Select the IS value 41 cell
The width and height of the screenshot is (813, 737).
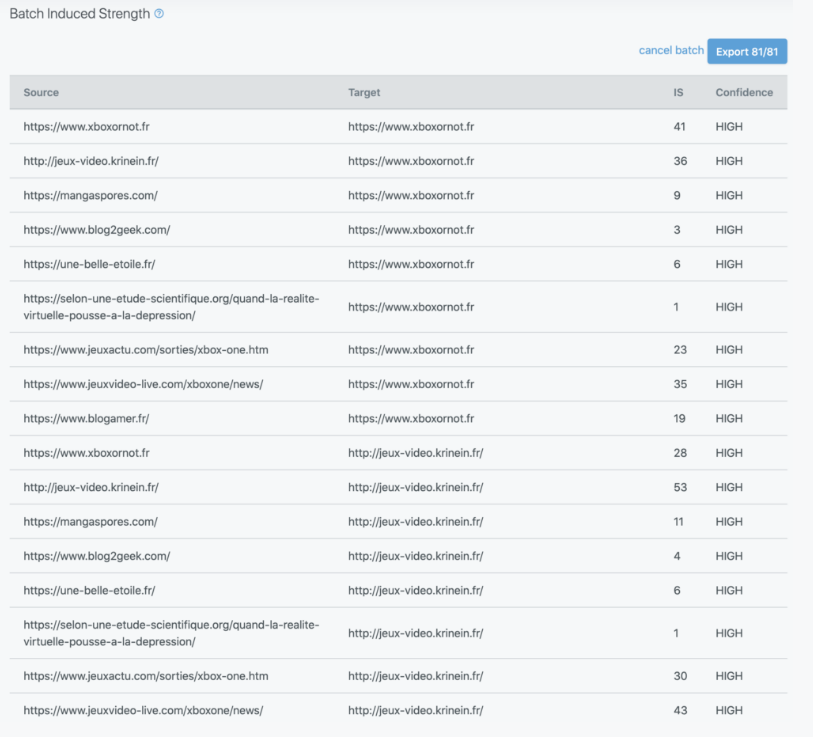point(680,126)
